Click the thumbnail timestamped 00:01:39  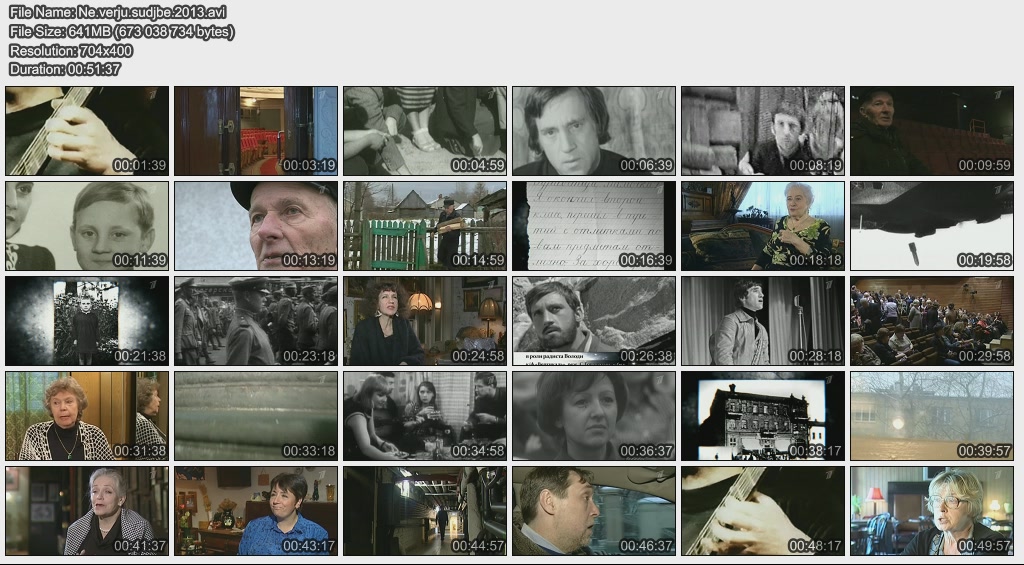(x=87, y=131)
